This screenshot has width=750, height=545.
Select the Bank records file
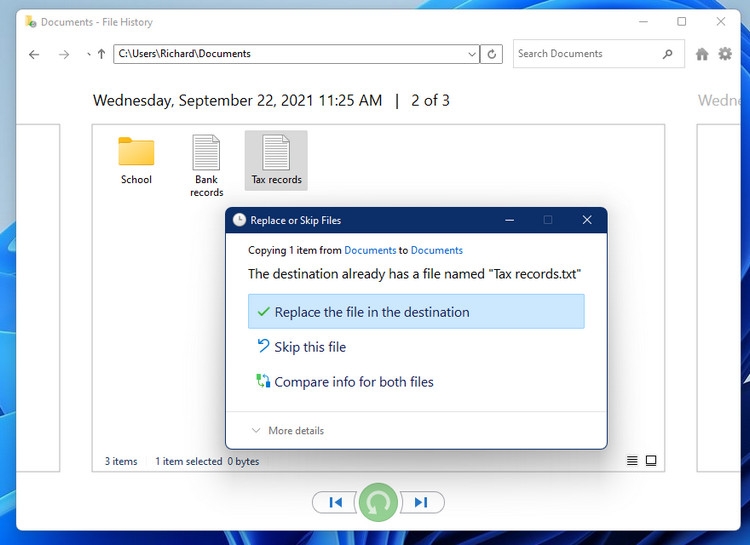(x=206, y=166)
